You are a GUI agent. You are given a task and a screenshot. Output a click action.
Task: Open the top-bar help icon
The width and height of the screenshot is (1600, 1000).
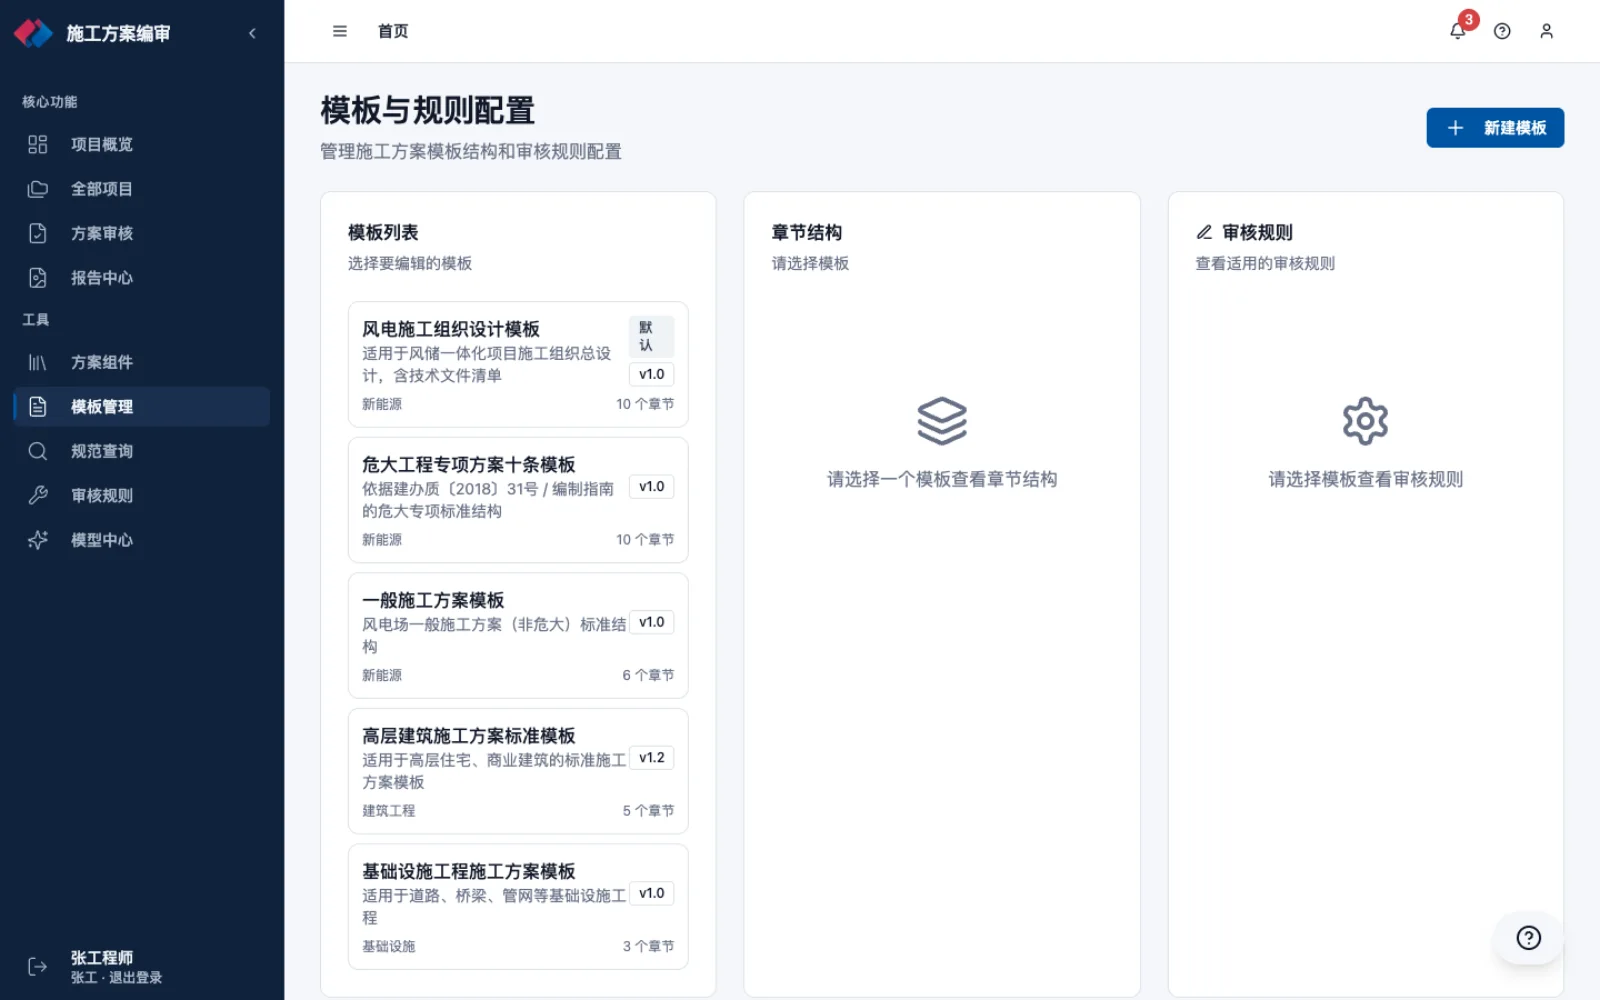click(1502, 31)
